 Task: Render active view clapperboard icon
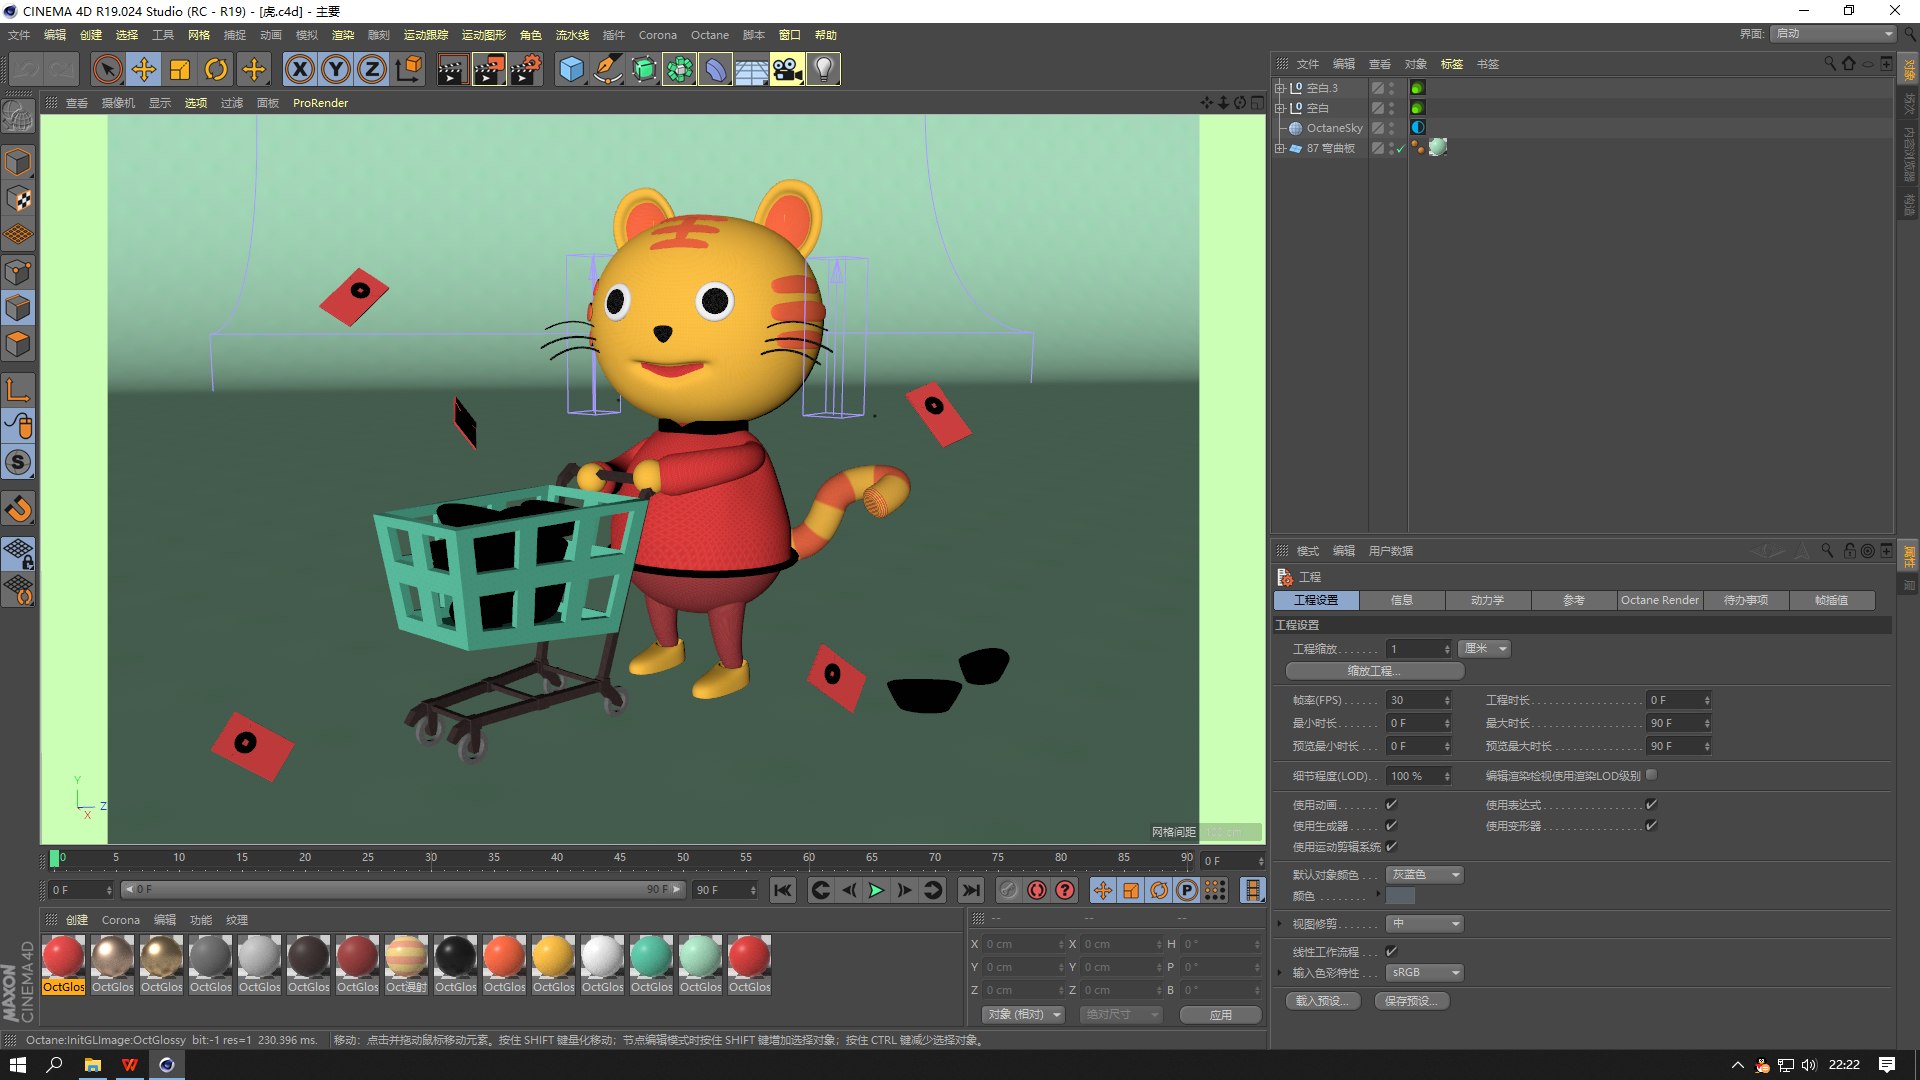tap(452, 69)
